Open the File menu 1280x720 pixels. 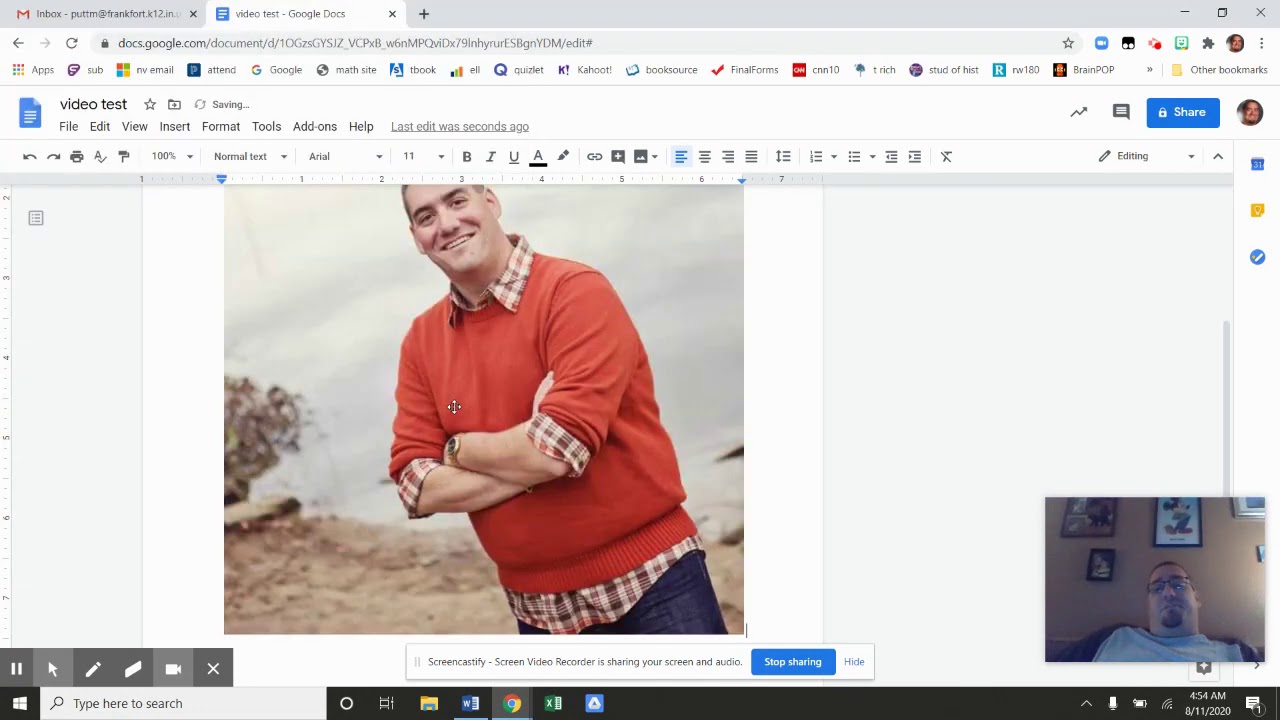point(68,126)
